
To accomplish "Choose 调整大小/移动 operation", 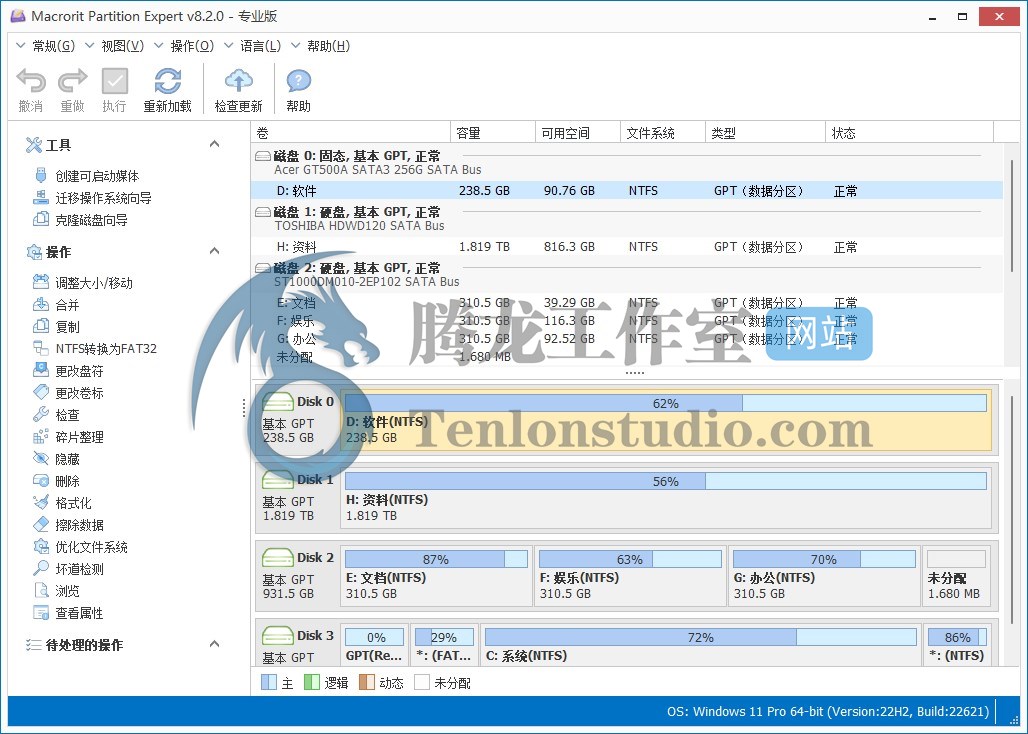I will [93, 283].
